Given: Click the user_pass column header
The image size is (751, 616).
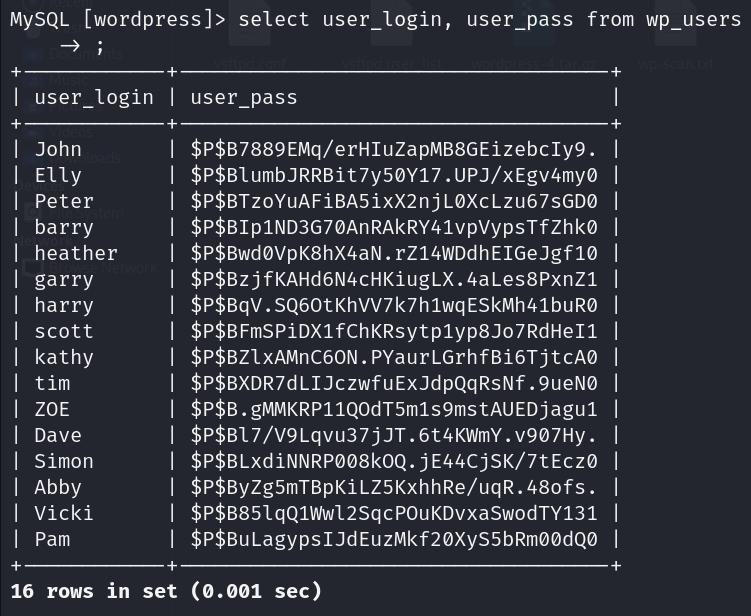Looking at the screenshot, I should click(x=244, y=98).
